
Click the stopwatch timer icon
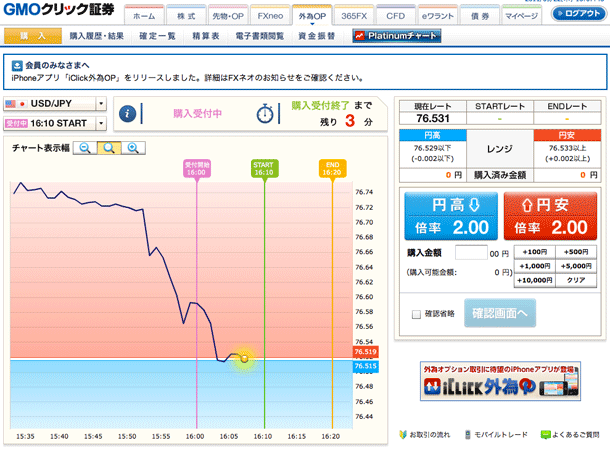tap(265, 114)
